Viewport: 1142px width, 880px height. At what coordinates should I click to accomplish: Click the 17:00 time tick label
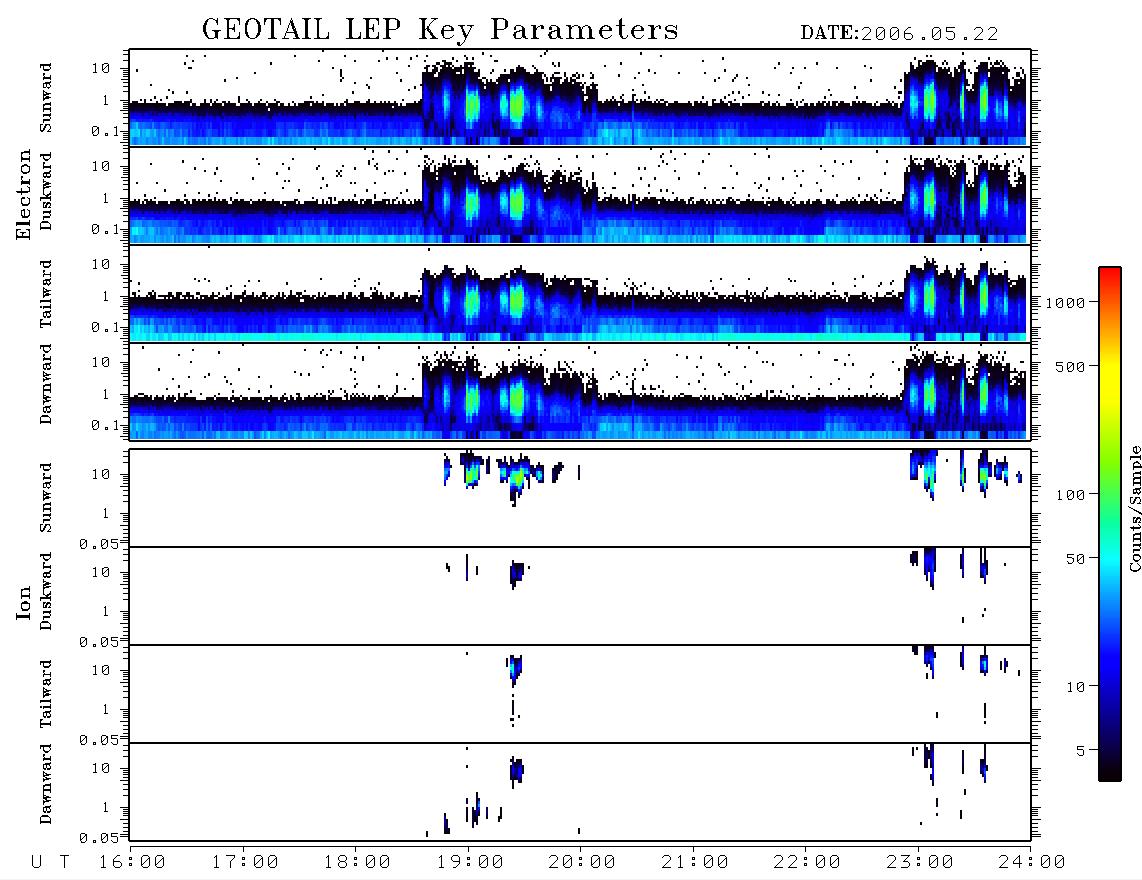[x=245, y=862]
